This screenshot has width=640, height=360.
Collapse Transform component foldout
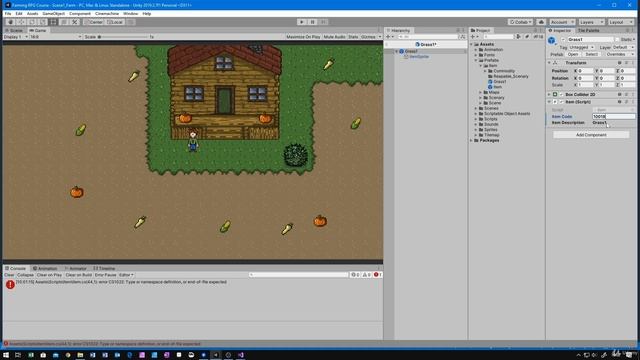[549, 63]
